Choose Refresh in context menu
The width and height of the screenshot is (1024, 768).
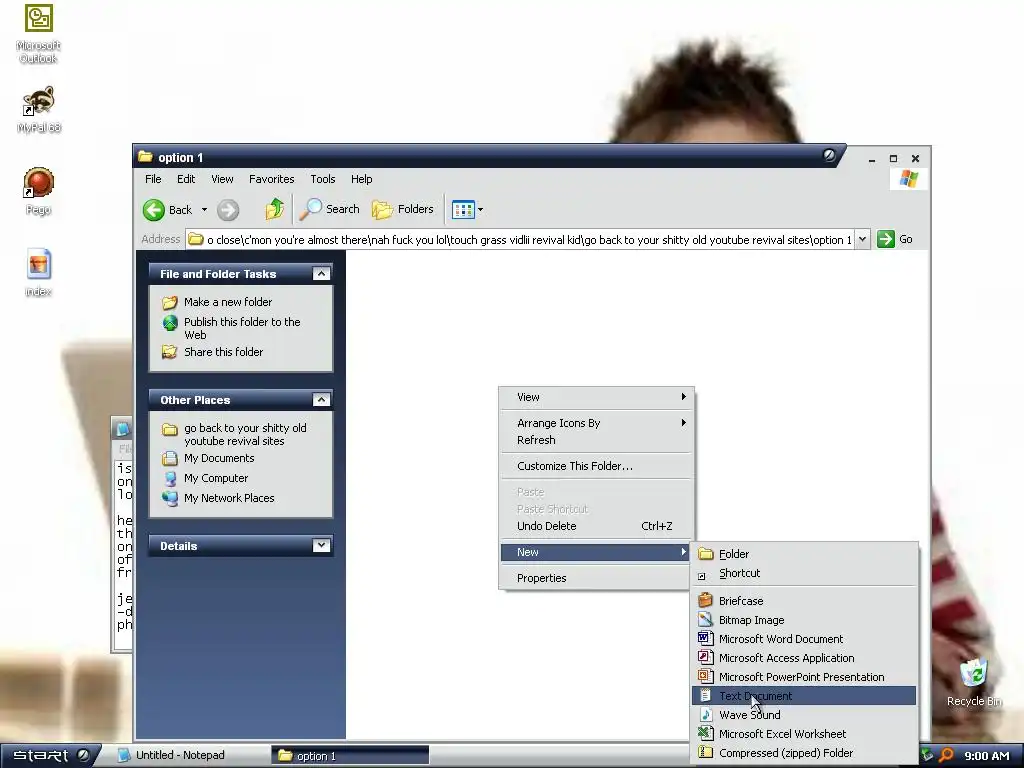point(596,440)
